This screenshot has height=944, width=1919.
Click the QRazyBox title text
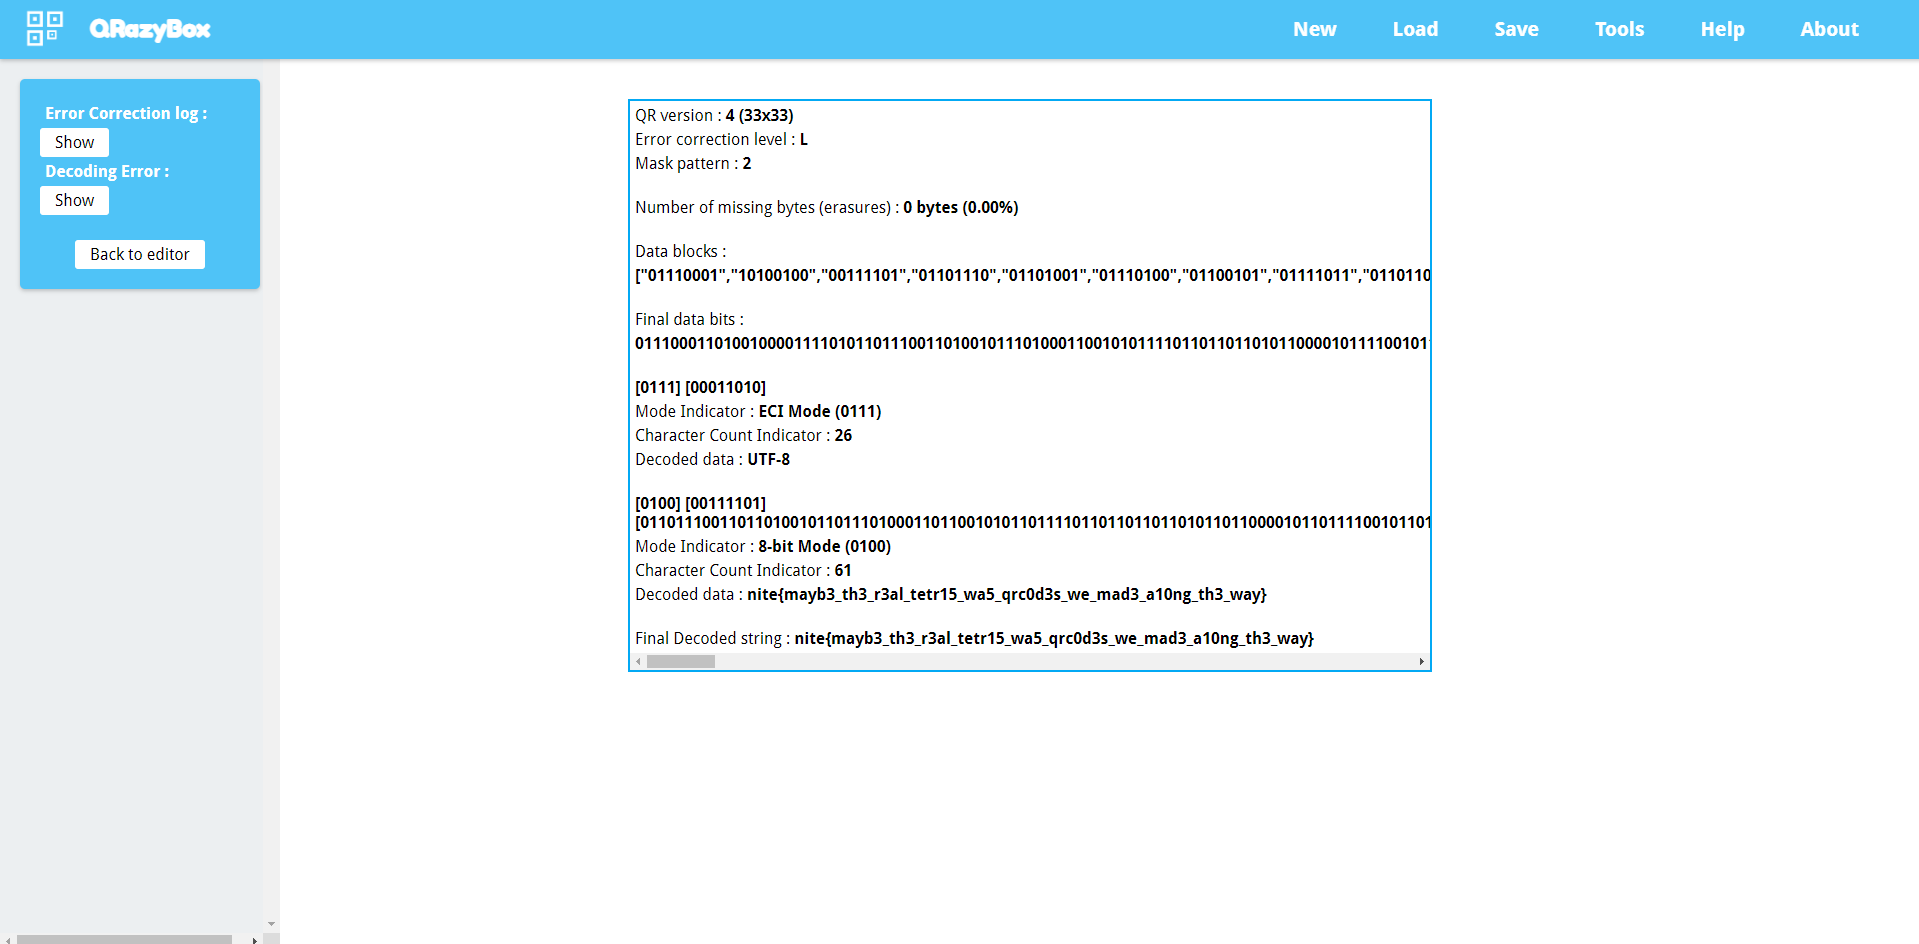pos(150,29)
